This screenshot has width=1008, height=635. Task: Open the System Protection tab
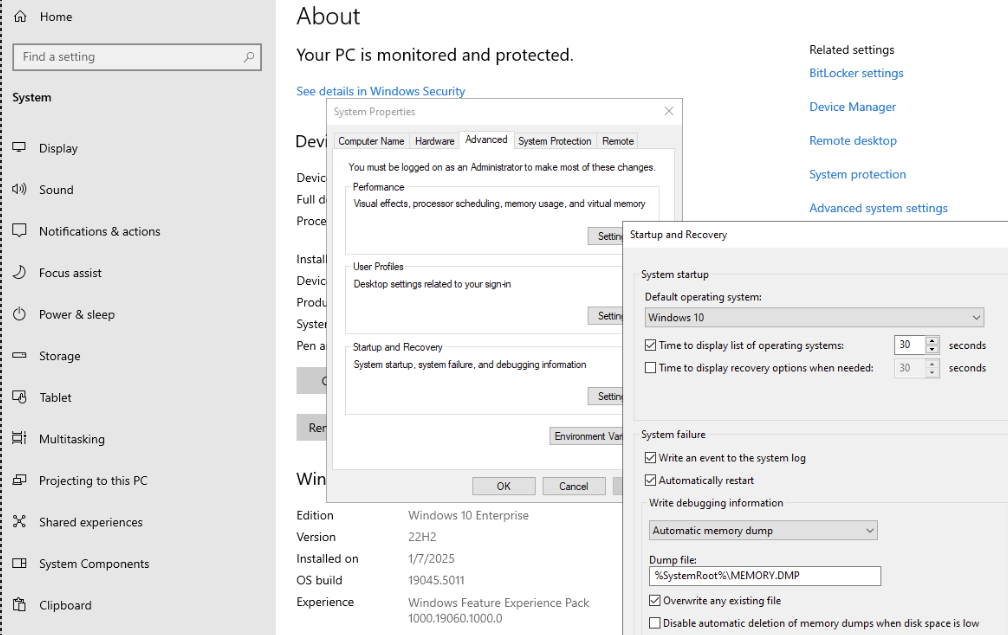pyautogui.click(x=555, y=141)
